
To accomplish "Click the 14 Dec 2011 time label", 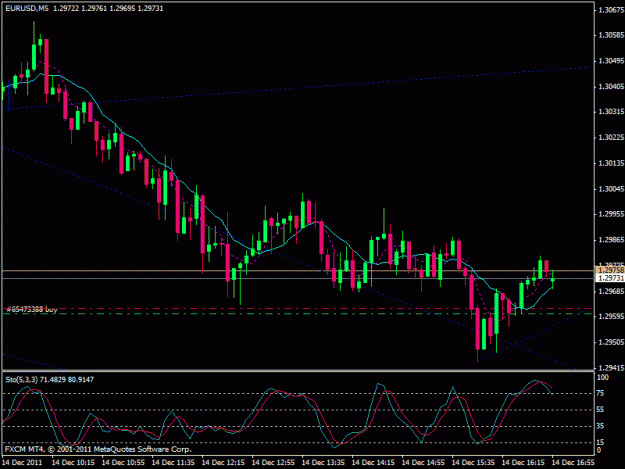I will pos(22,463).
